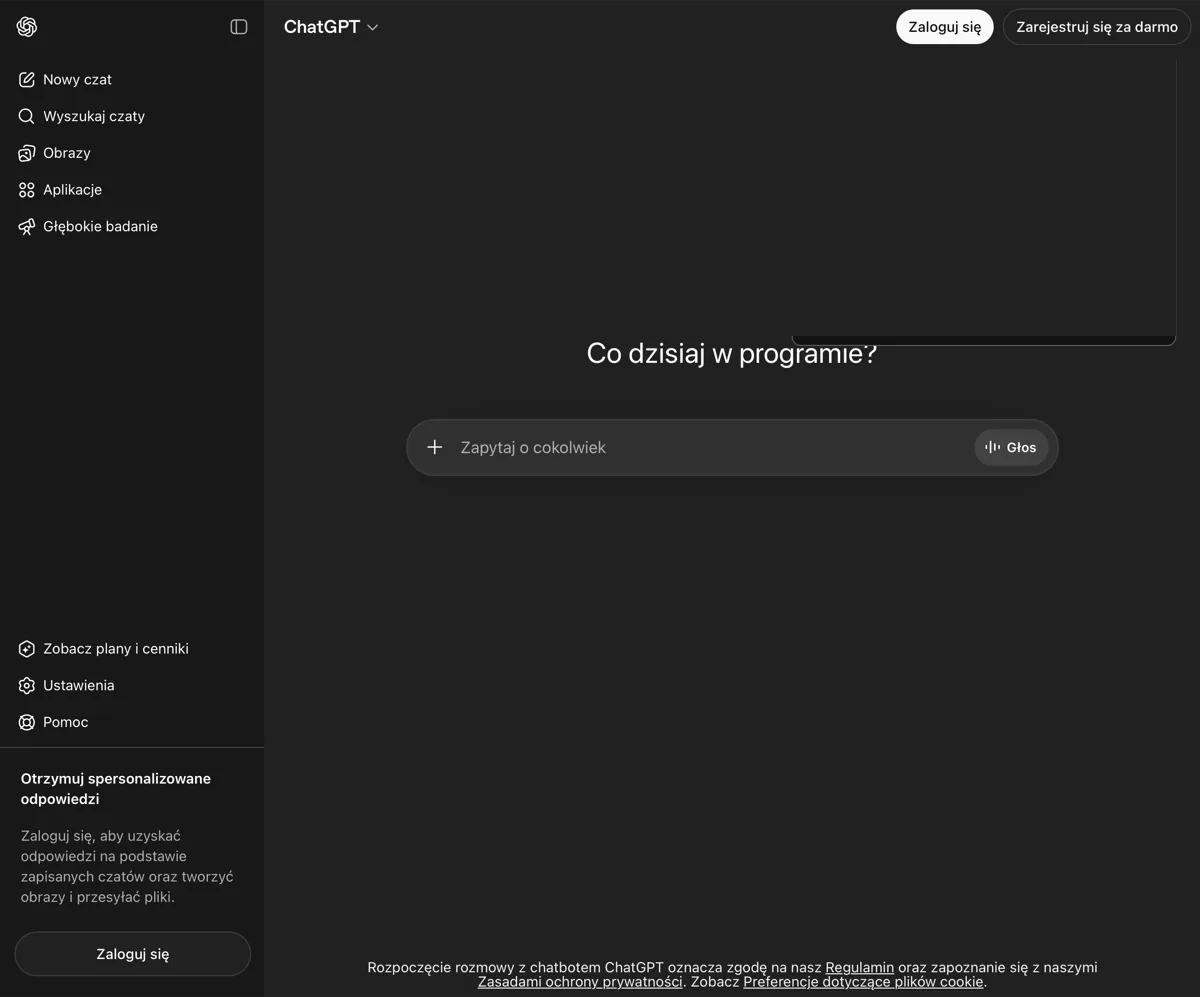Image resolution: width=1200 pixels, height=997 pixels.
Task: Open Zobacz plany i cenniki
Action: (132, 649)
